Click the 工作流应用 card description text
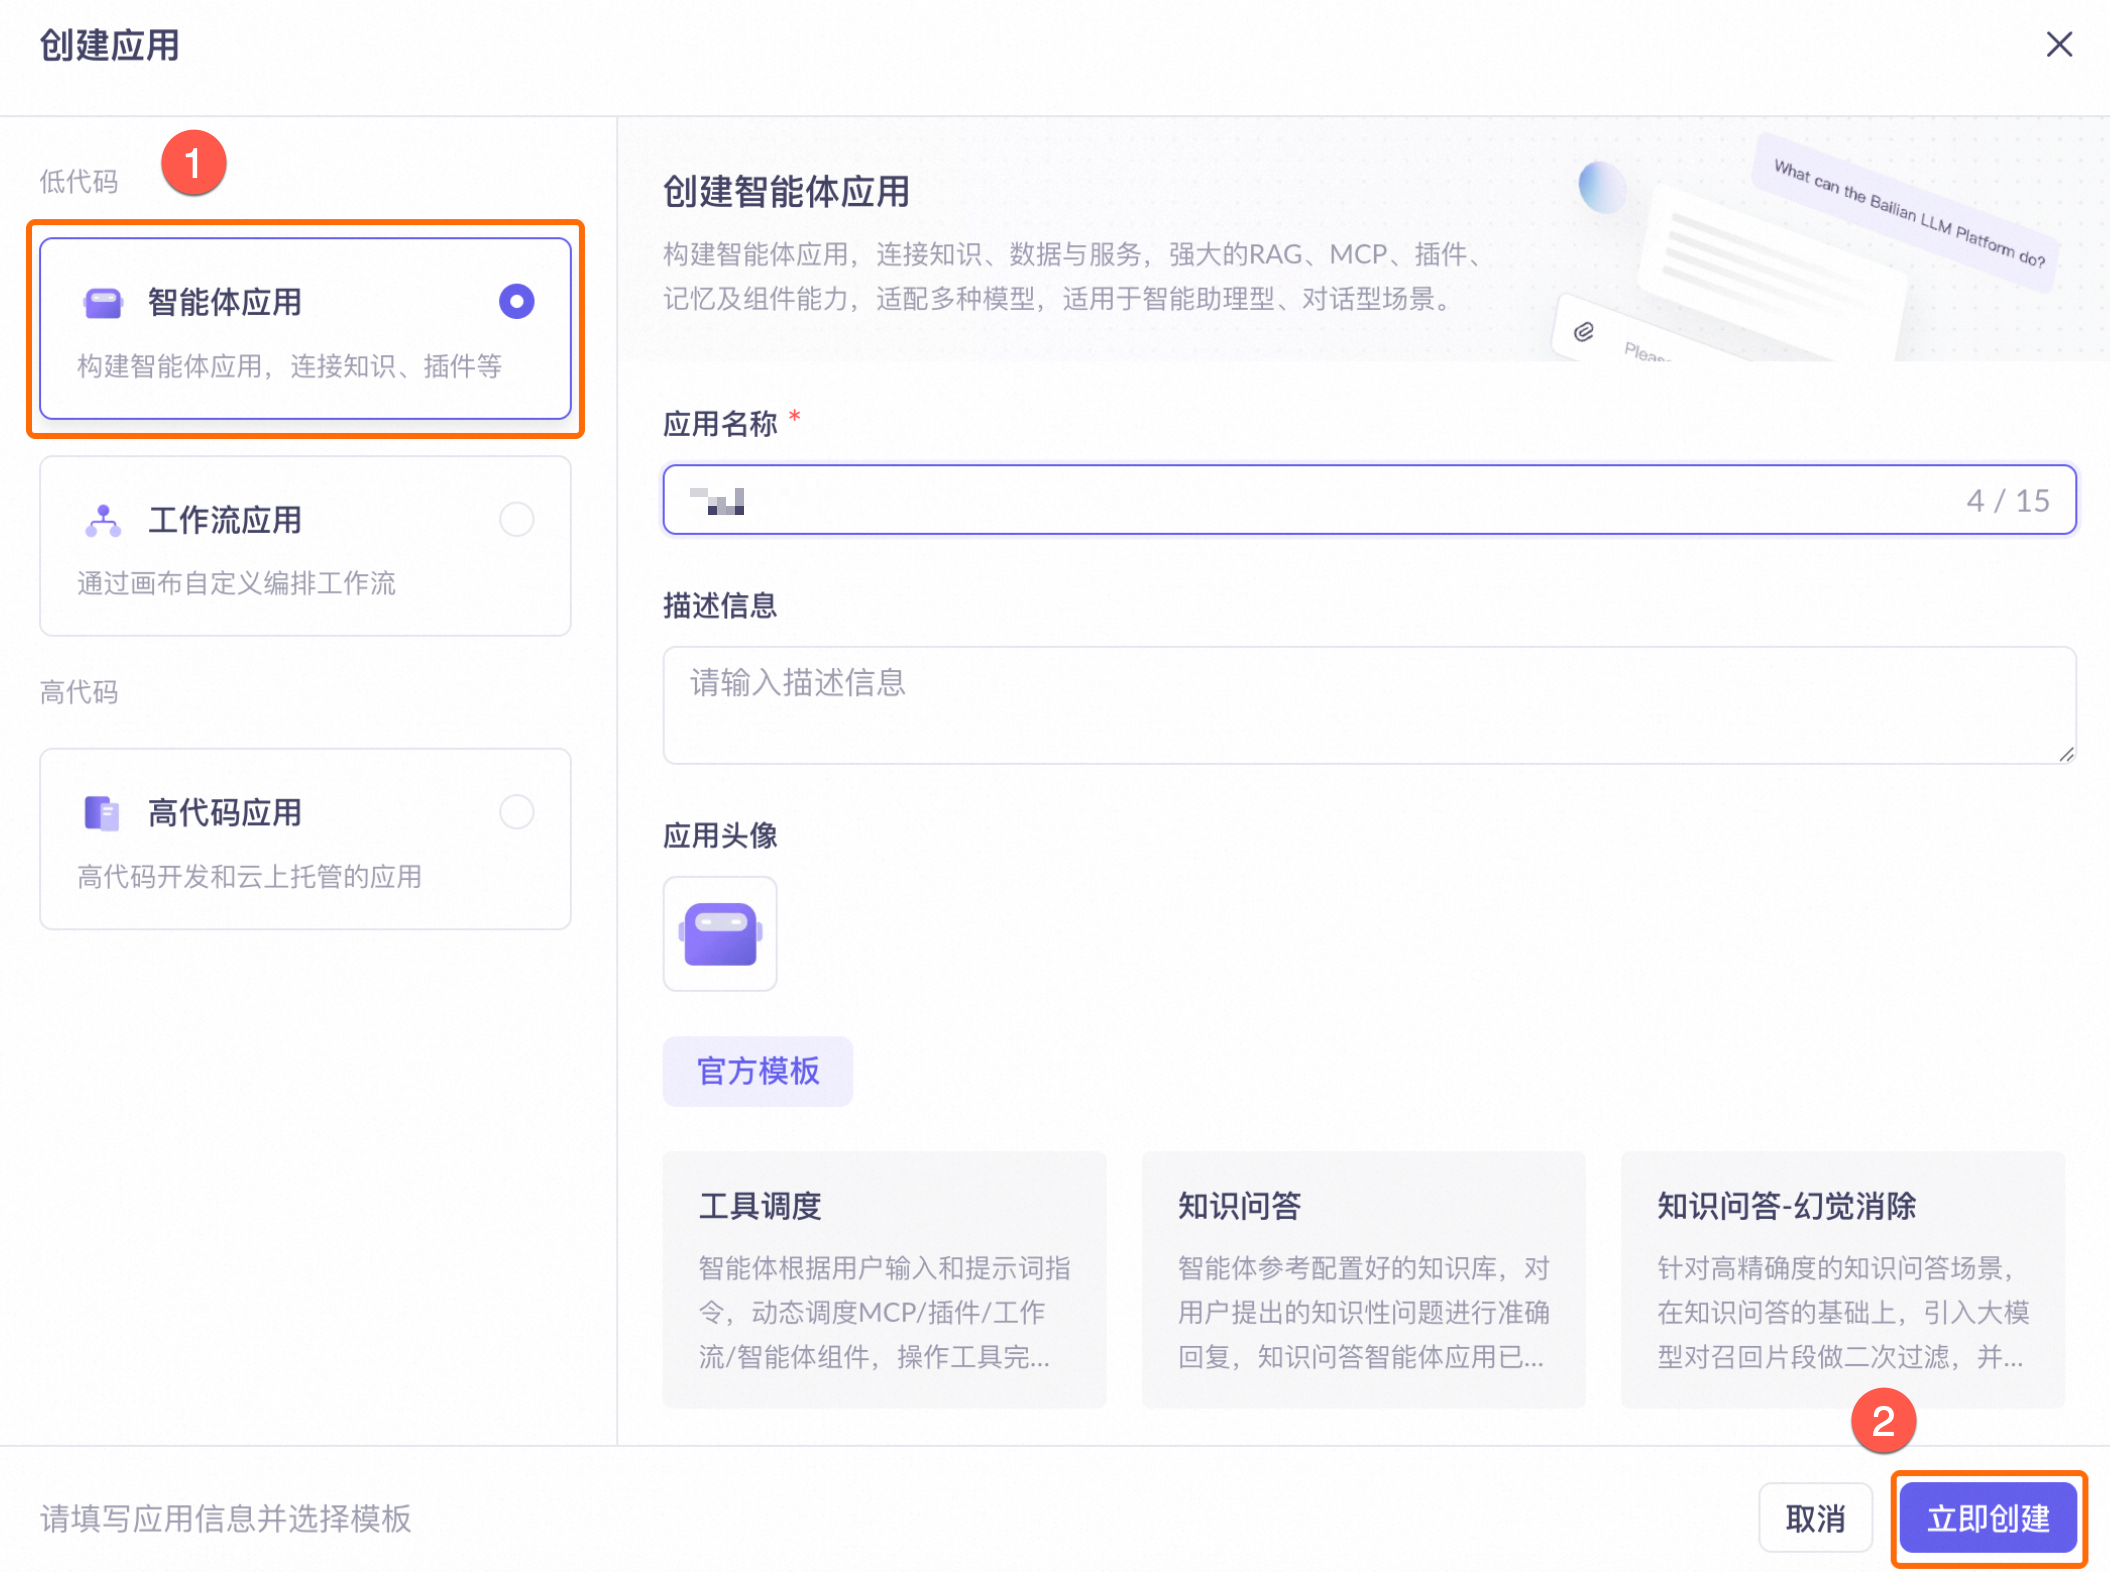 237,584
